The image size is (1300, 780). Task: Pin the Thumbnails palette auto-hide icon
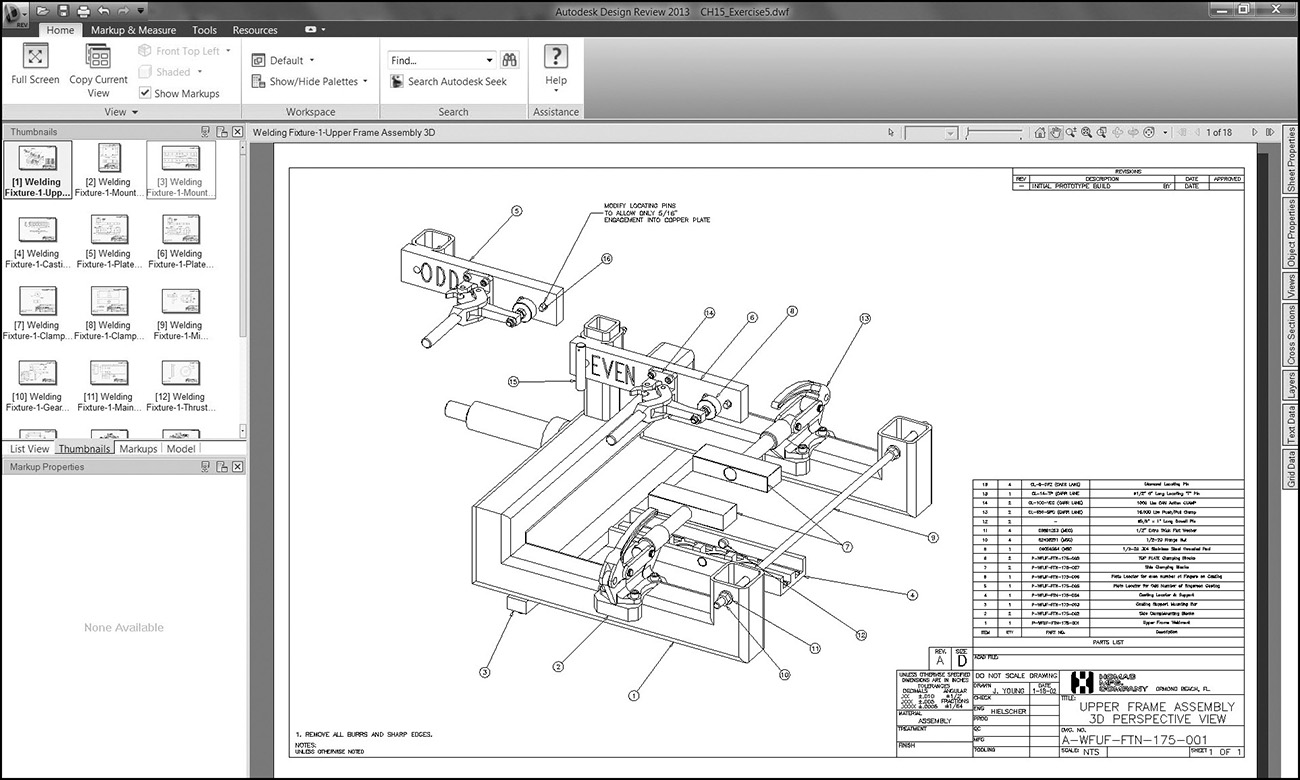point(206,132)
